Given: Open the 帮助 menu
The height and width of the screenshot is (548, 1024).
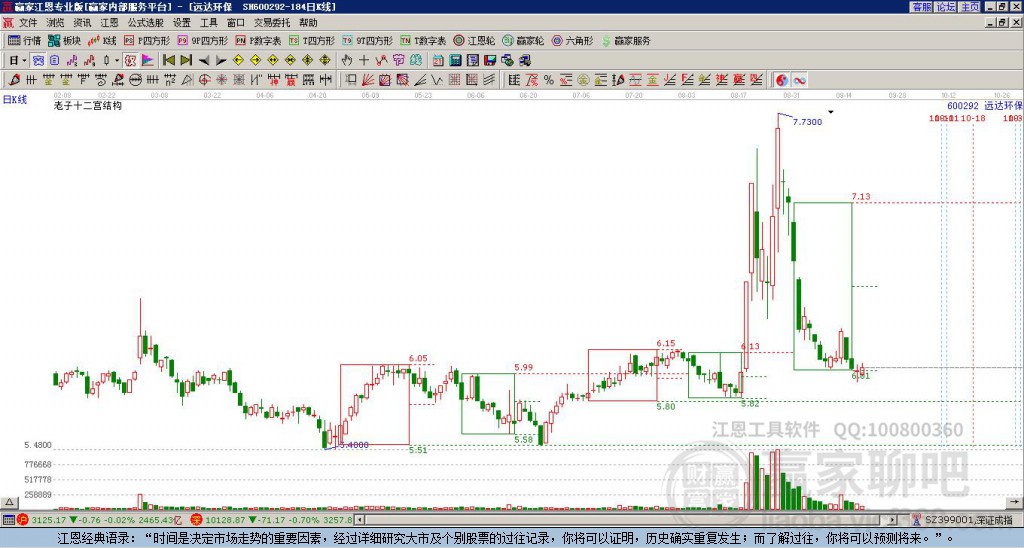Looking at the screenshot, I should [x=308, y=23].
